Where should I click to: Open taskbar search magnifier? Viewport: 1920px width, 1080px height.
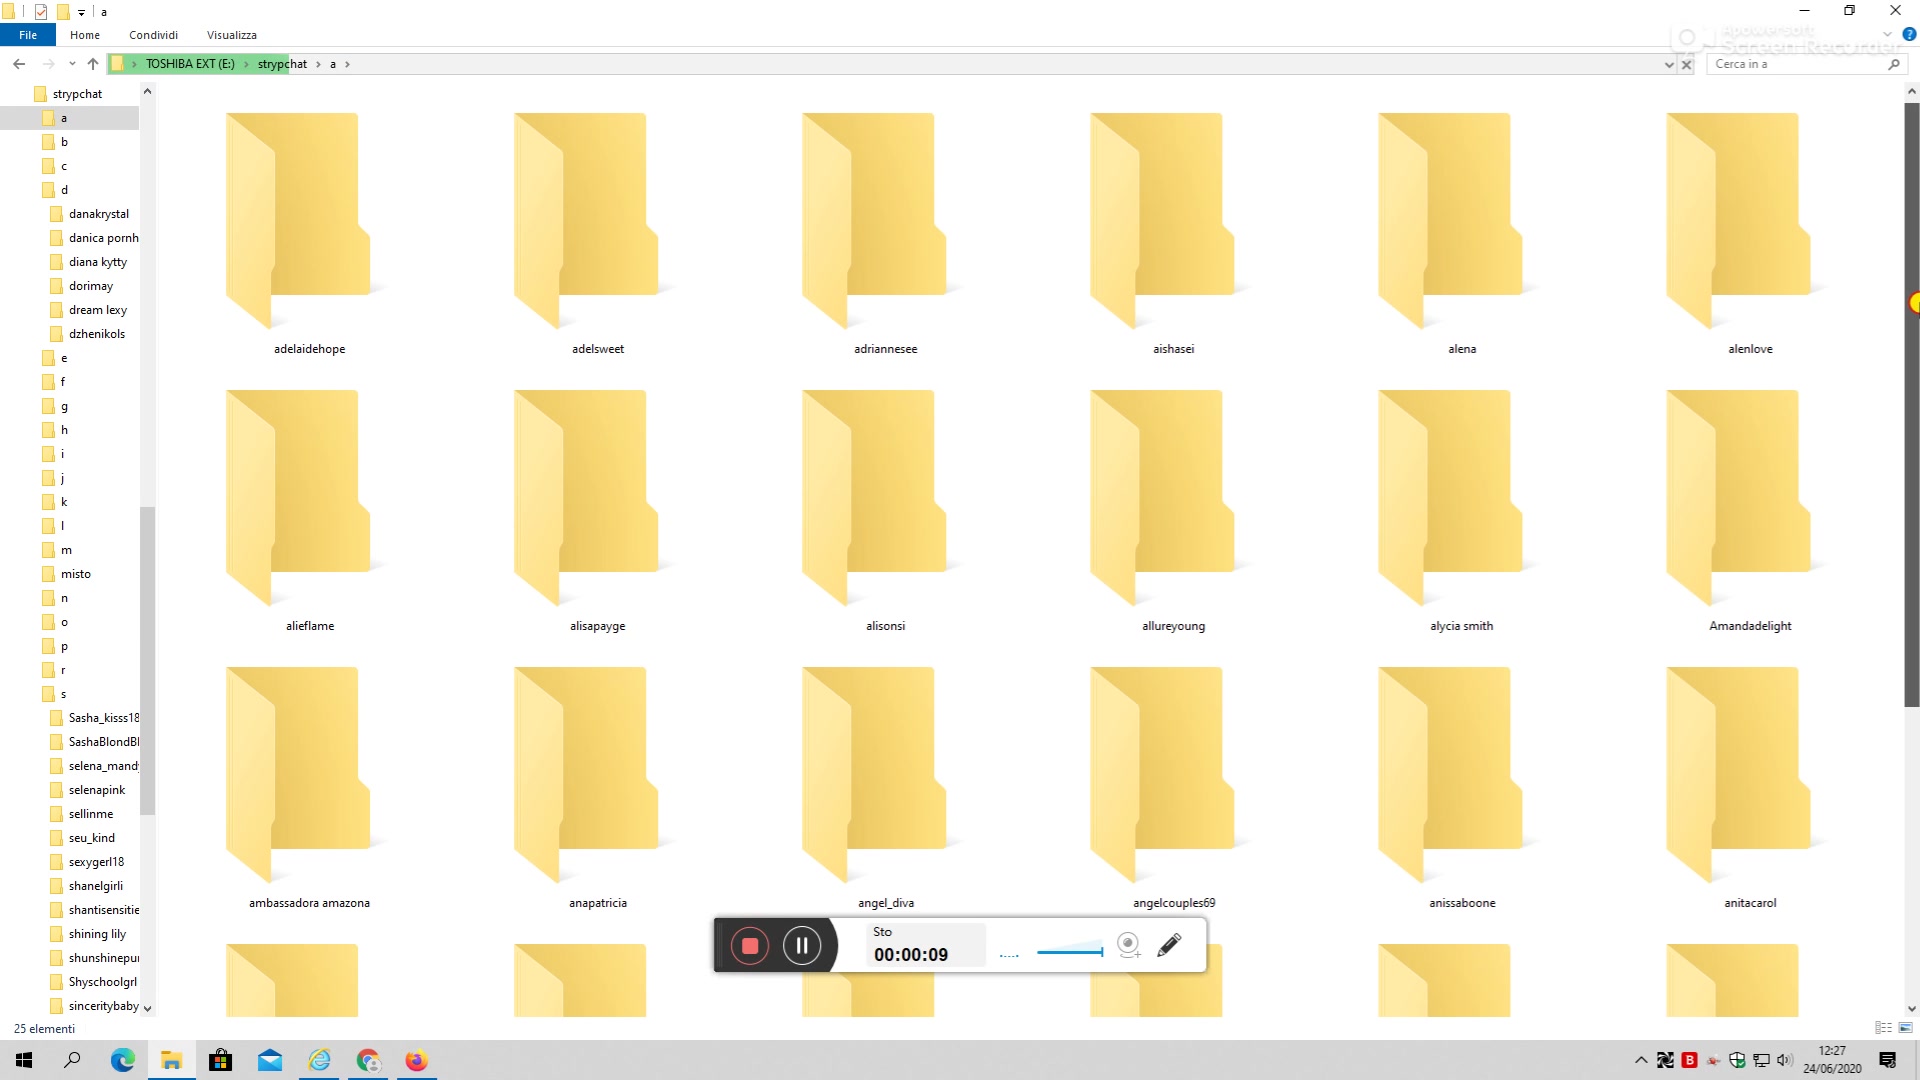tap(72, 1060)
